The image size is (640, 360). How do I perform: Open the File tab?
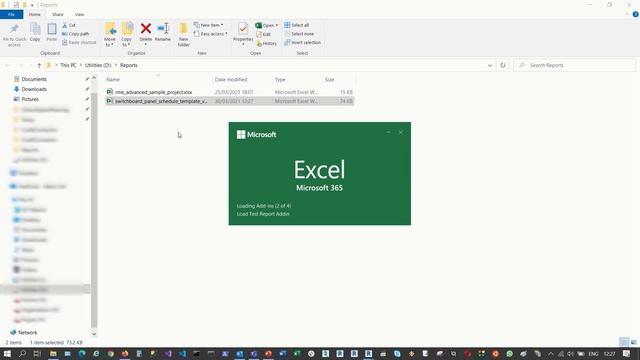[11, 14]
